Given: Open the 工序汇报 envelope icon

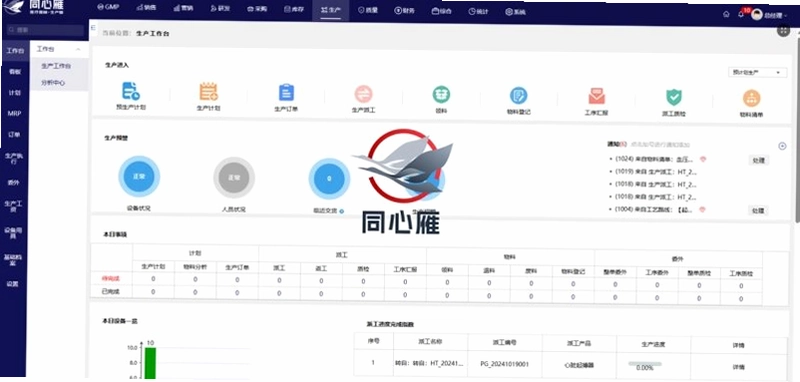Looking at the screenshot, I should pyautogui.click(x=596, y=96).
